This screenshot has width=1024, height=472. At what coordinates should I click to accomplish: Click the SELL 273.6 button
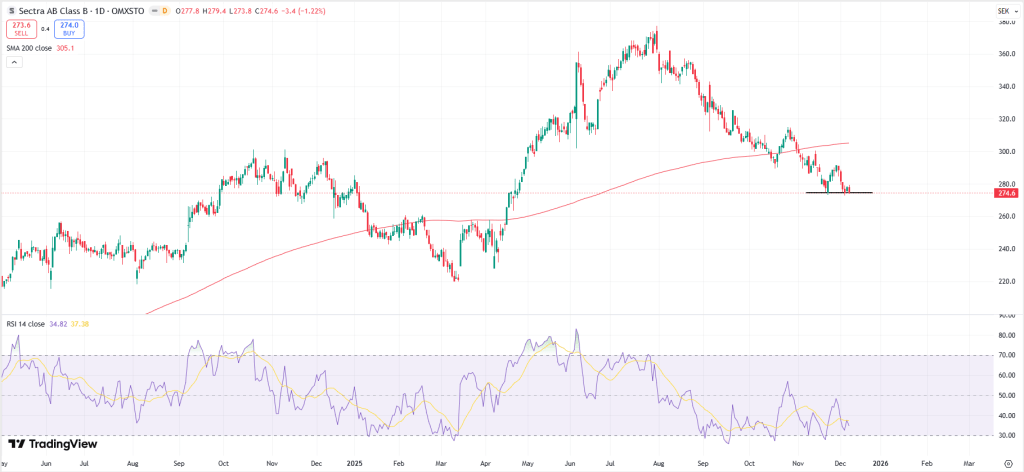pos(19,29)
